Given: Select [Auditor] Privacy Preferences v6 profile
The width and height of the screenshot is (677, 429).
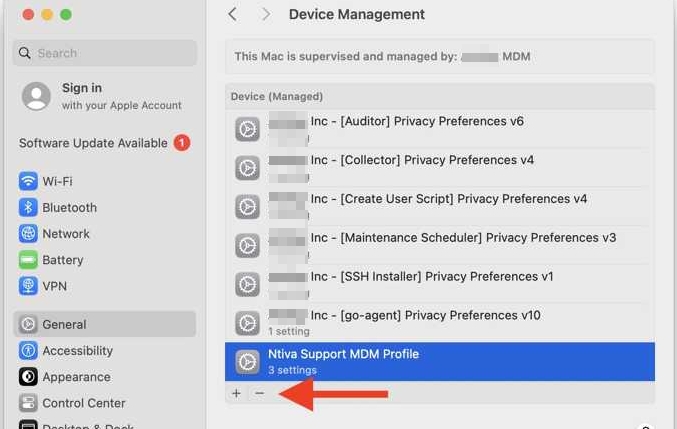Looking at the screenshot, I should point(440,129).
